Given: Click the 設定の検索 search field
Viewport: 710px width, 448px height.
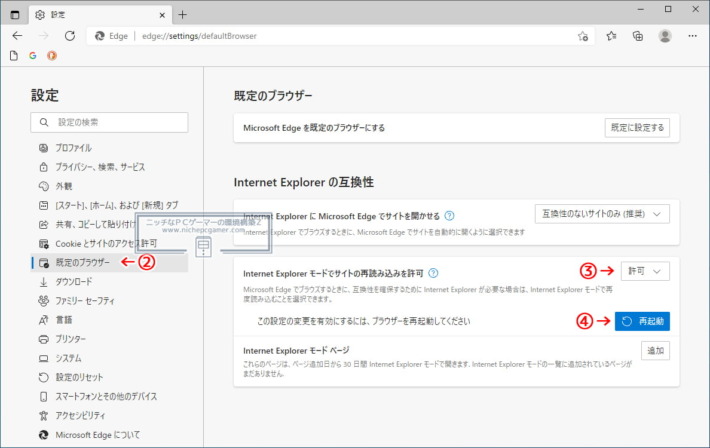Looking at the screenshot, I should 110,122.
